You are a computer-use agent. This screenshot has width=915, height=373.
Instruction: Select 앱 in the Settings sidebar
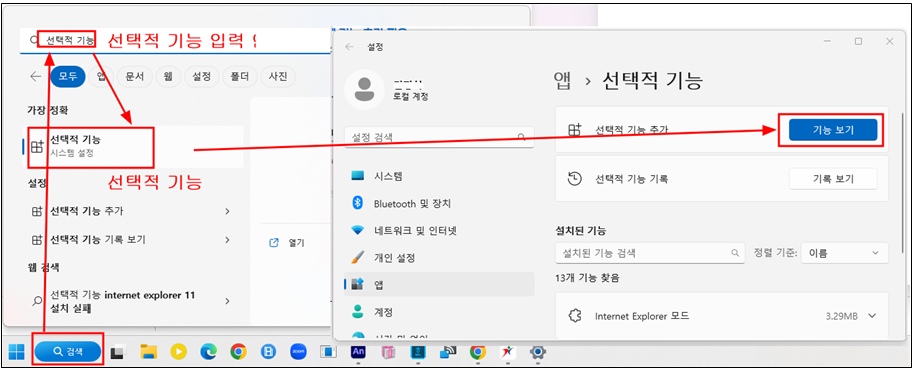pyautogui.click(x=439, y=284)
